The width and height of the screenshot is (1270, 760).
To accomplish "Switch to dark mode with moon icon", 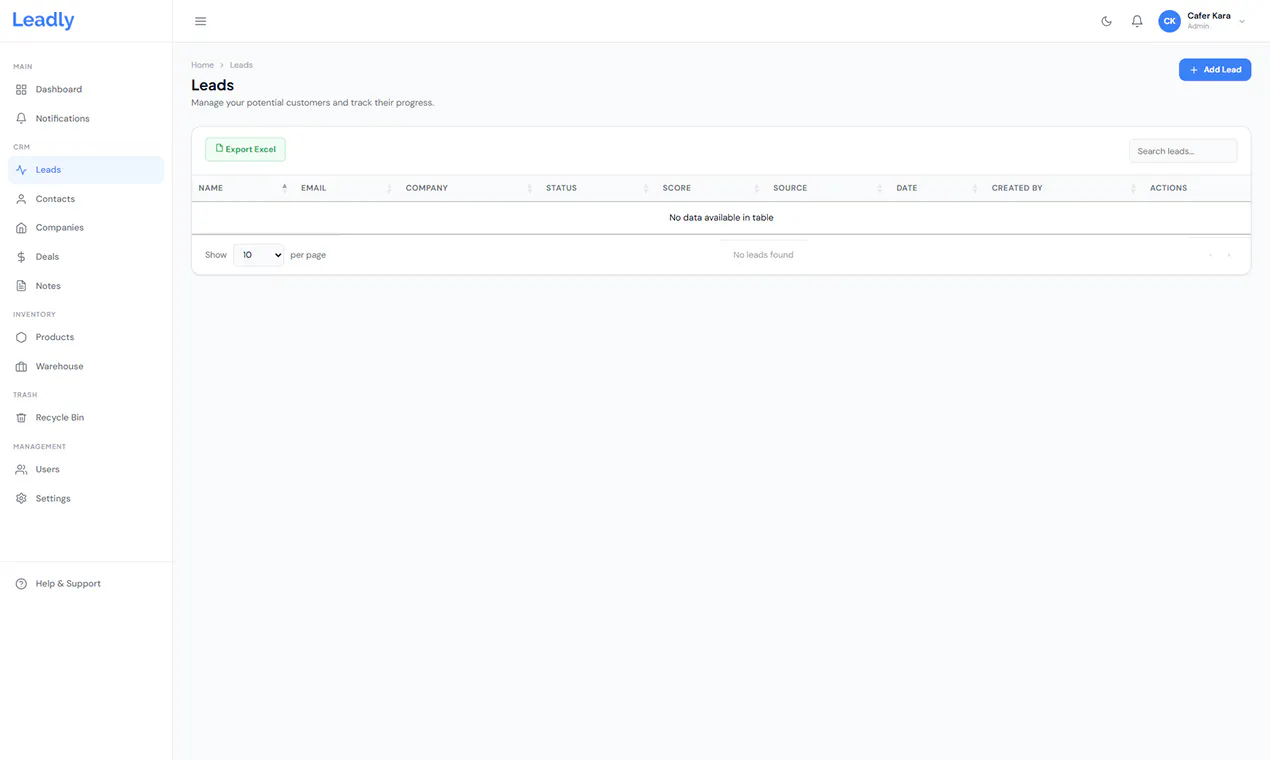I will (x=1106, y=21).
